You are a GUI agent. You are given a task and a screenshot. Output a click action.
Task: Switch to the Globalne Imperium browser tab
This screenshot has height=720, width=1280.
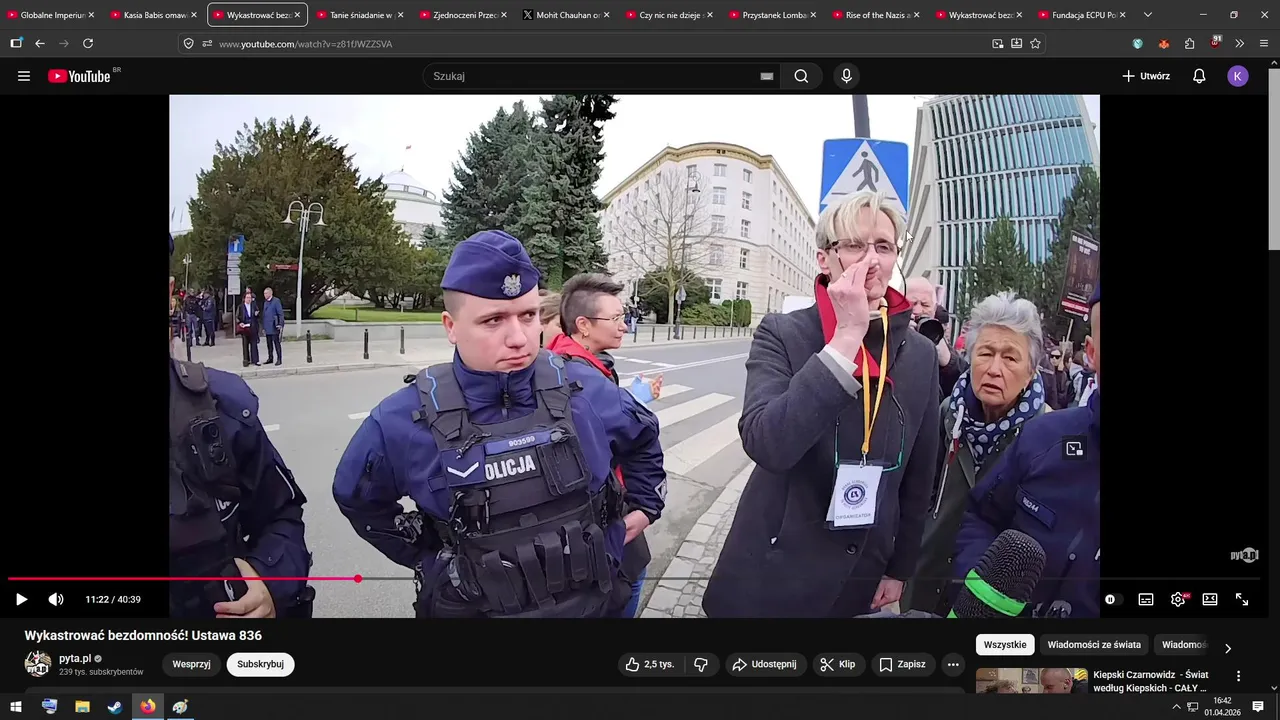[x=51, y=15]
